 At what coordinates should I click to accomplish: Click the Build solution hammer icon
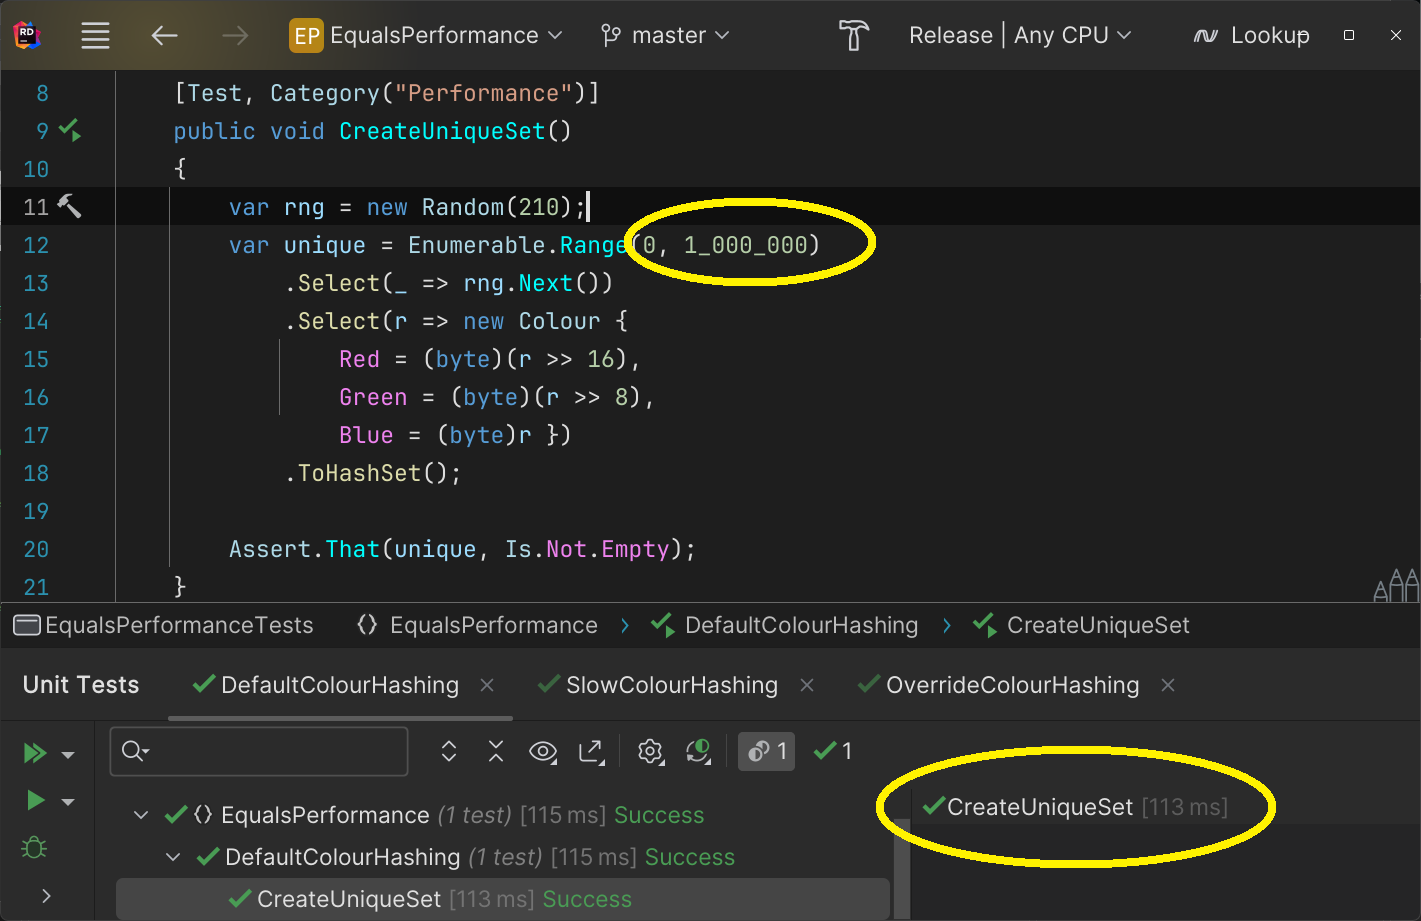pos(853,36)
